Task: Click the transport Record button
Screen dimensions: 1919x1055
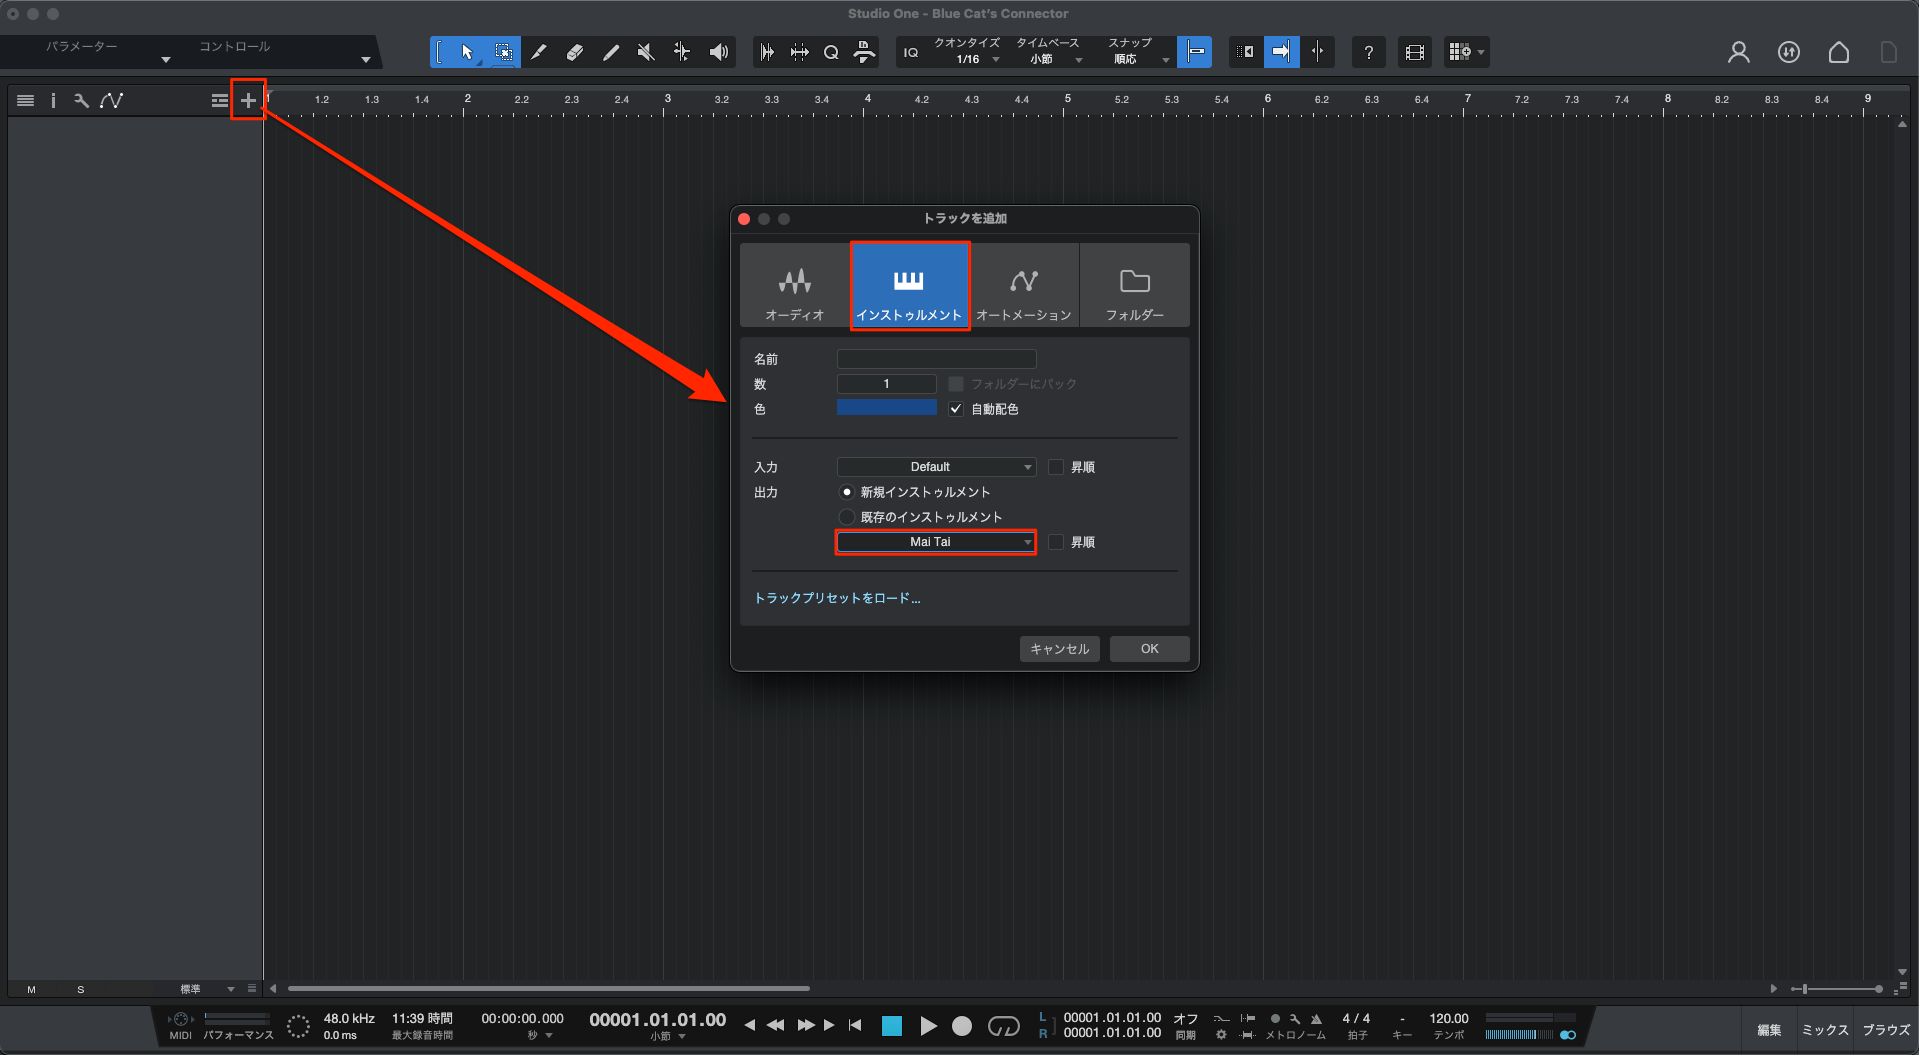Action: 961,1026
